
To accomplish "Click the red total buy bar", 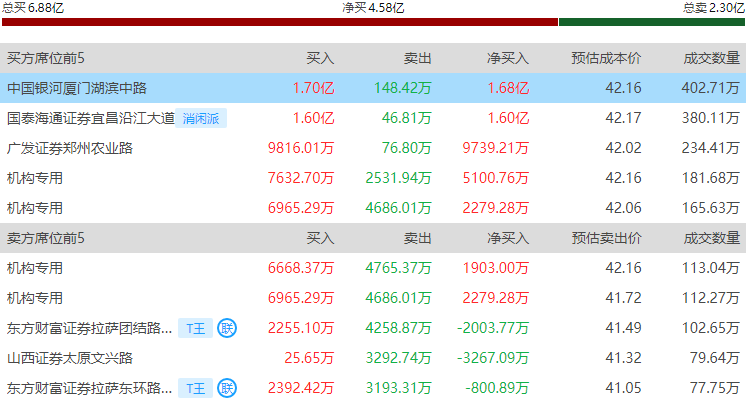I will click(x=280, y=22).
